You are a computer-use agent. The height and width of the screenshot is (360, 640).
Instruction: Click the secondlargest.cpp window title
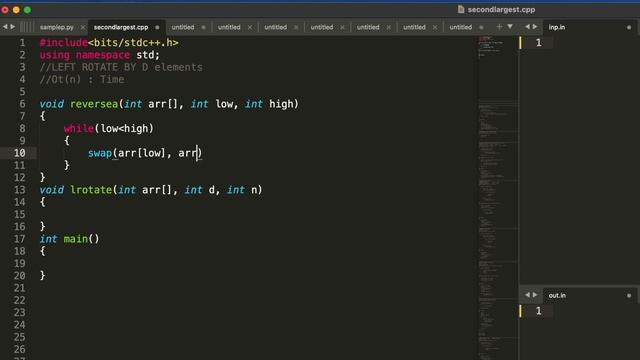tap(501, 9)
